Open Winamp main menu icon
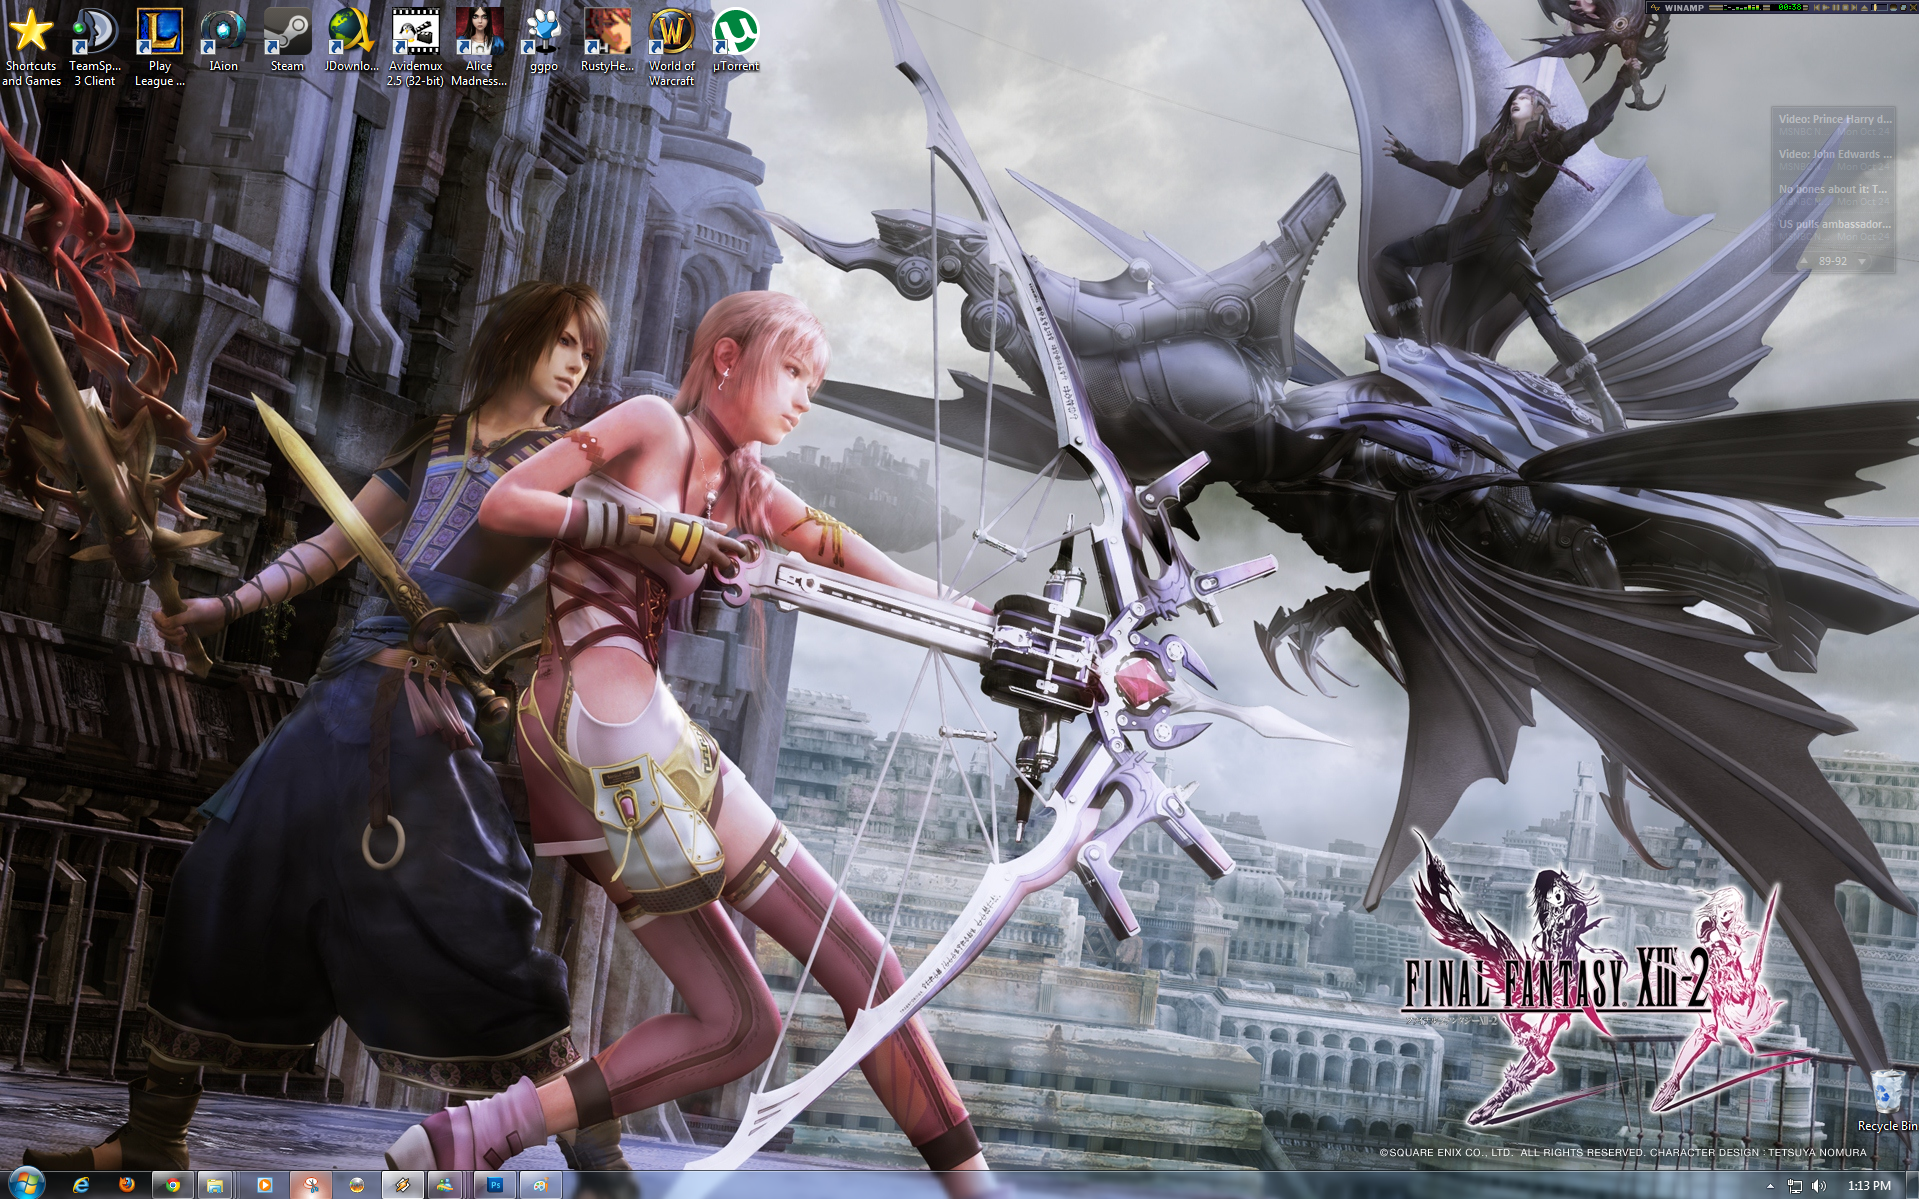1919x1199 pixels. pyautogui.click(x=1655, y=7)
